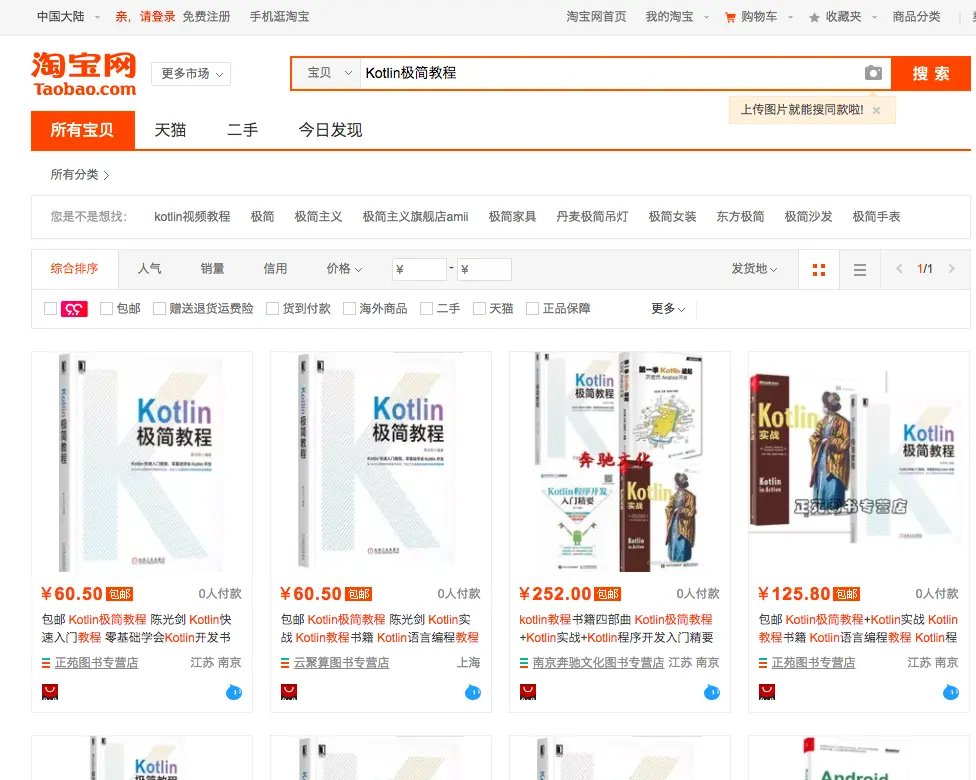Click blue Wangwang chat icon under ¥125.80 item

click(x=950, y=692)
